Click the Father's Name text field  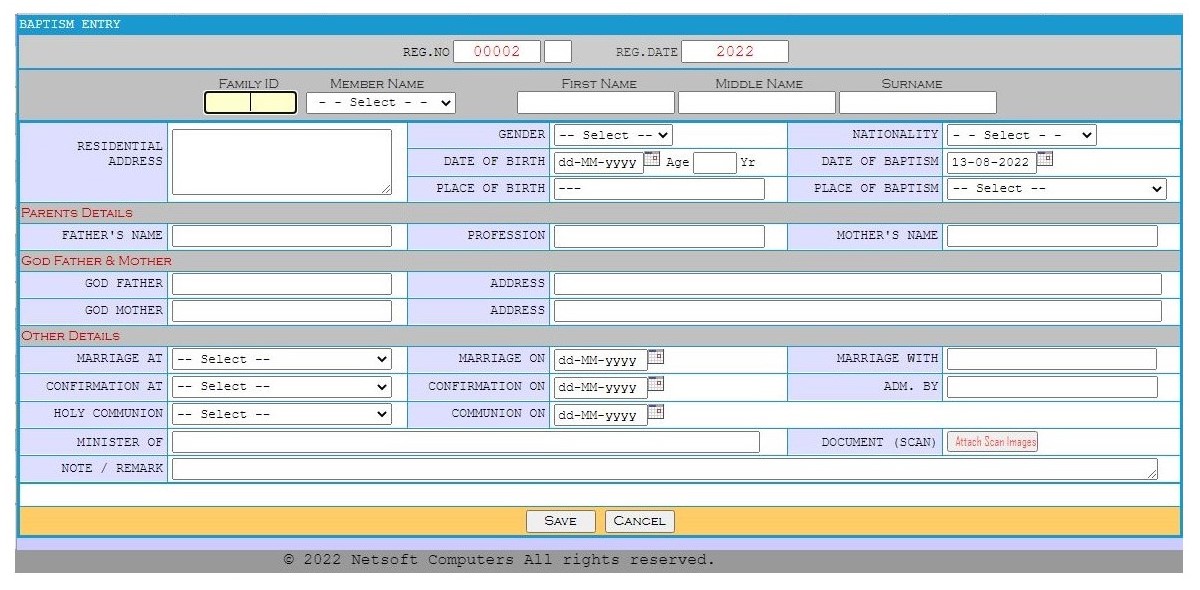coord(281,236)
